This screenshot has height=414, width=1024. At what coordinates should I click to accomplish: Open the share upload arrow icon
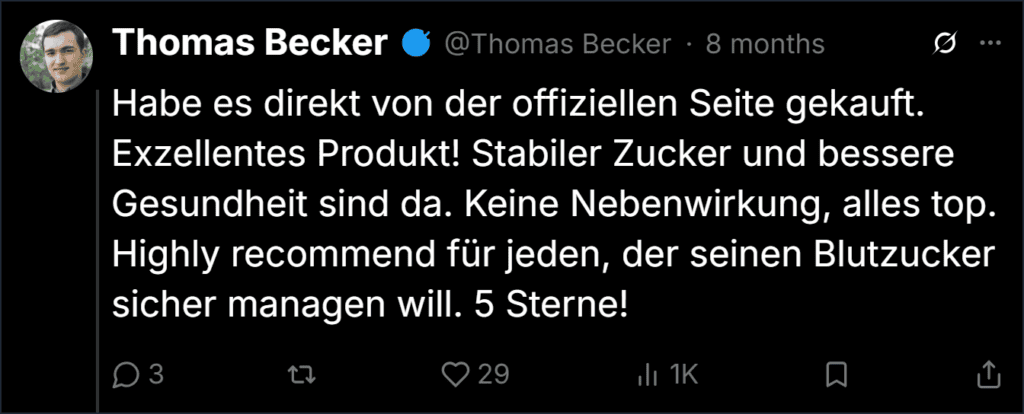(988, 375)
